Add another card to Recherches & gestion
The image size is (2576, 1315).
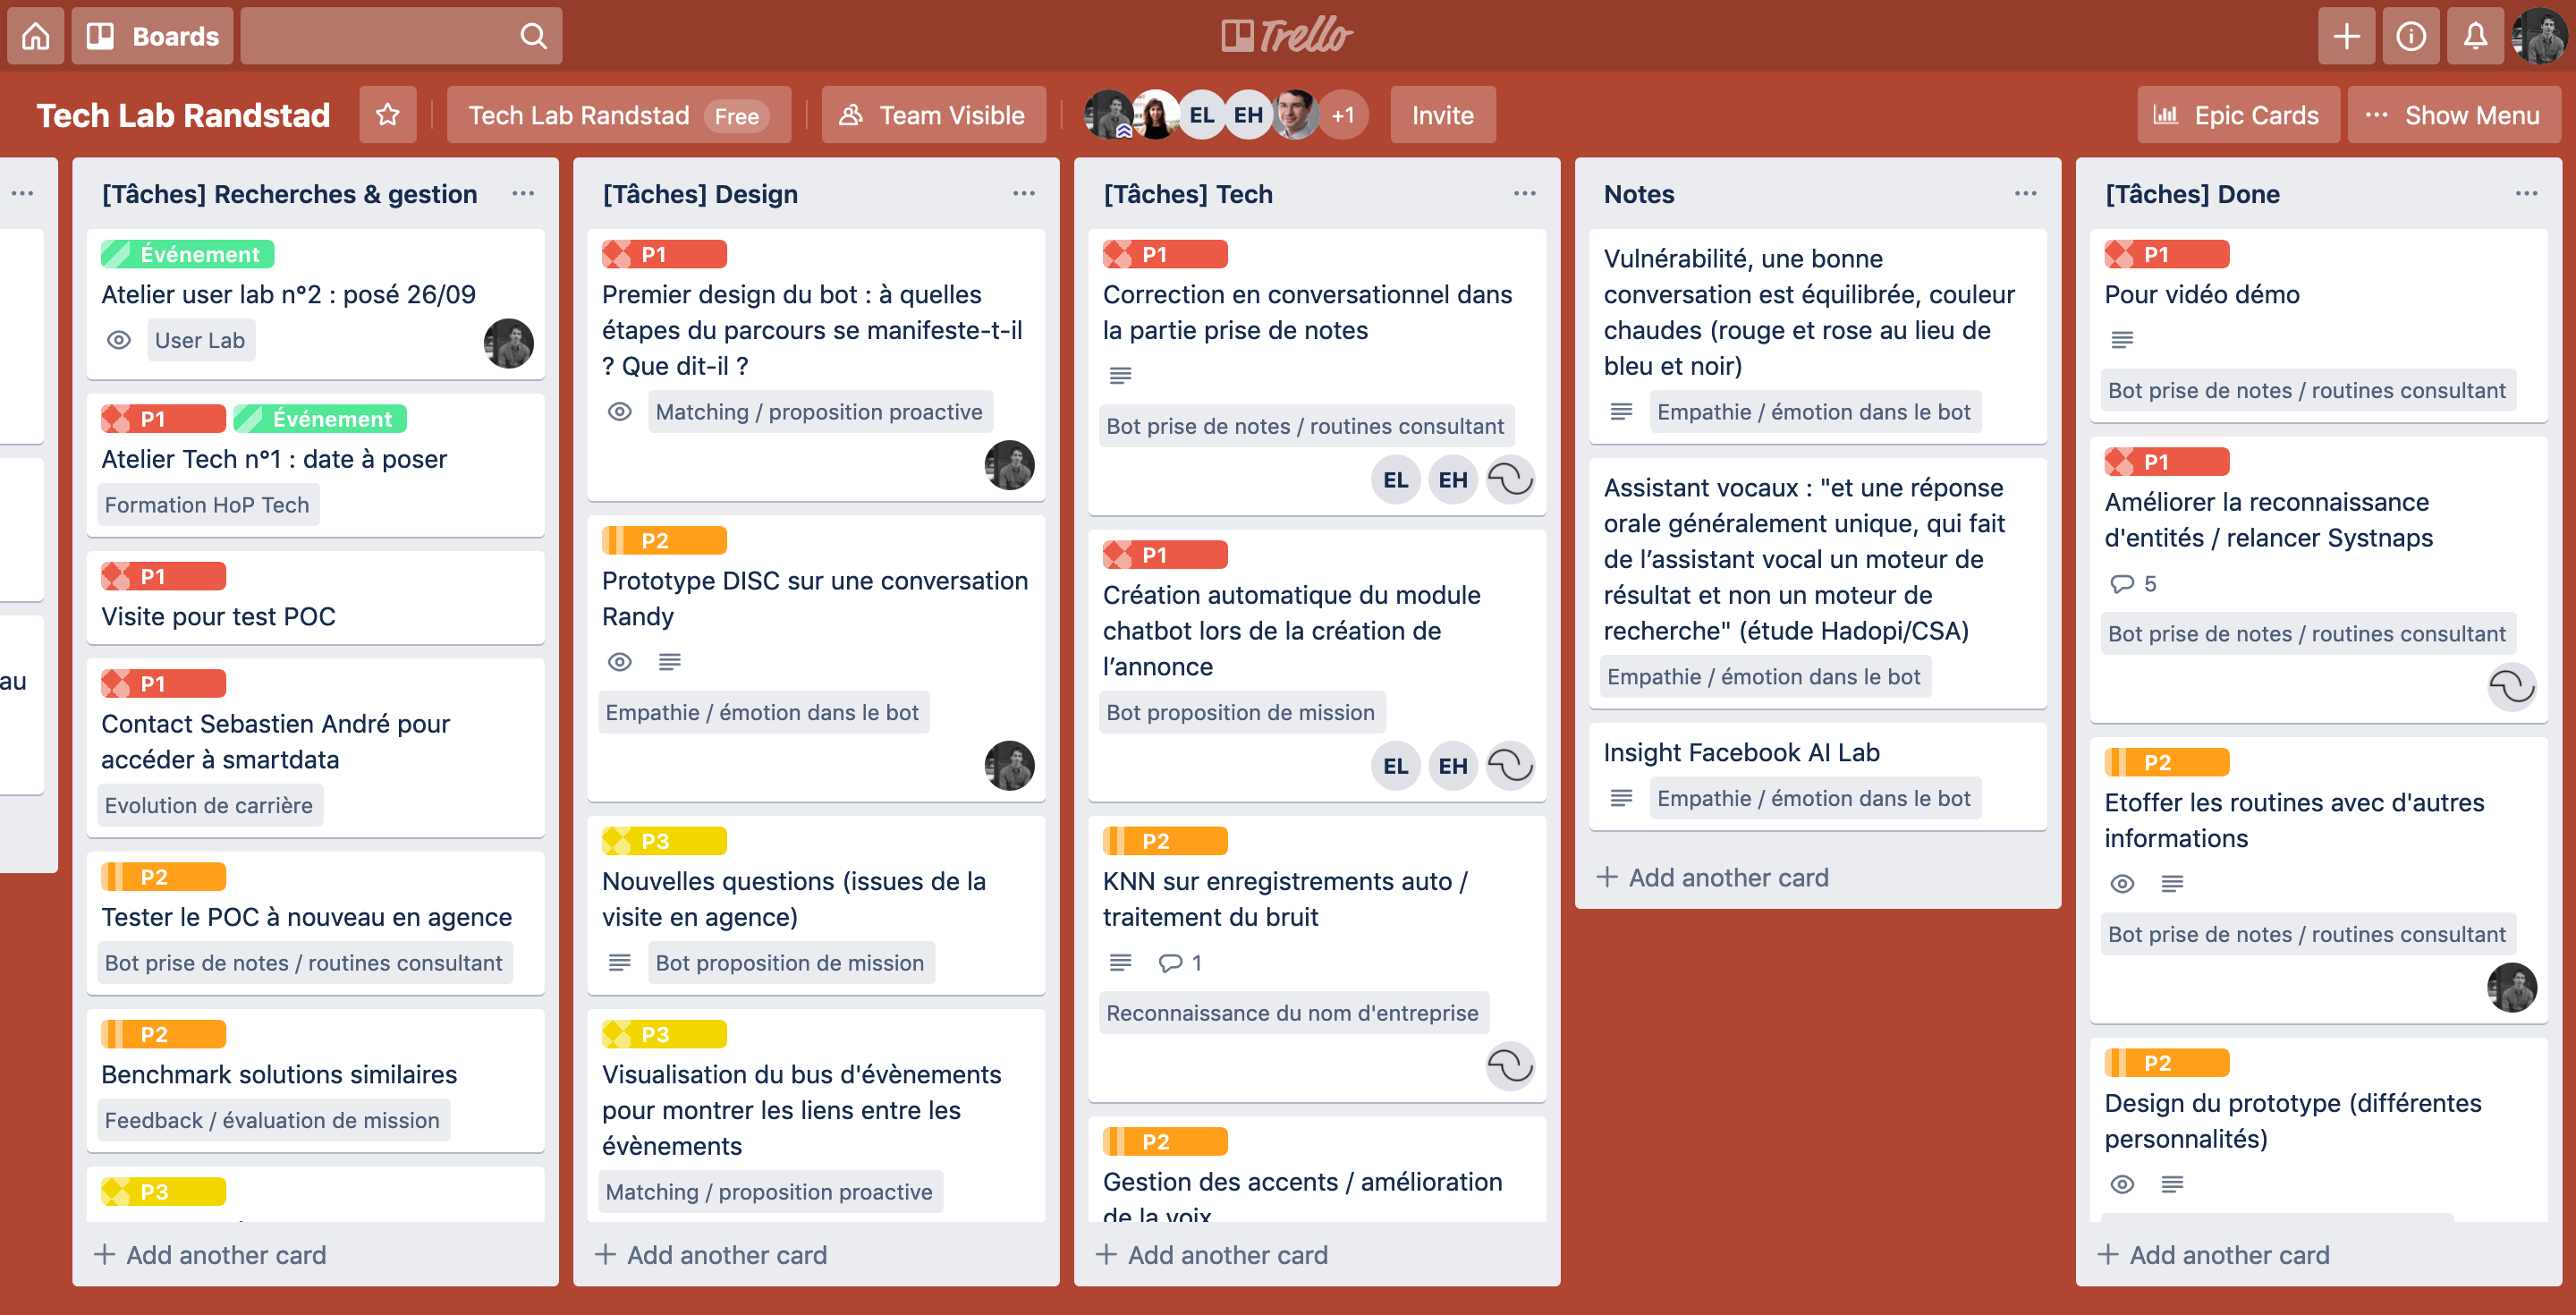click(211, 1255)
